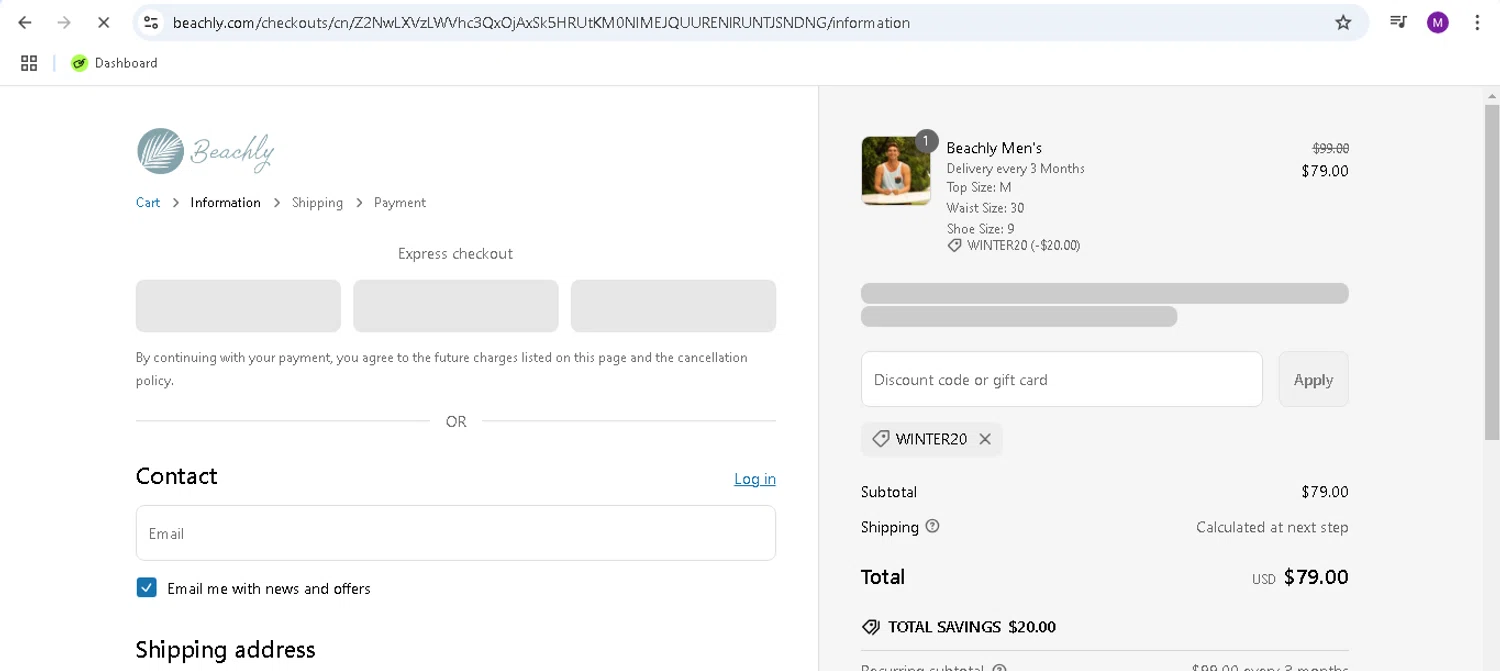The width and height of the screenshot is (1500, 671).
Task: Click the browser forward arrow
Action: [64, 22]
